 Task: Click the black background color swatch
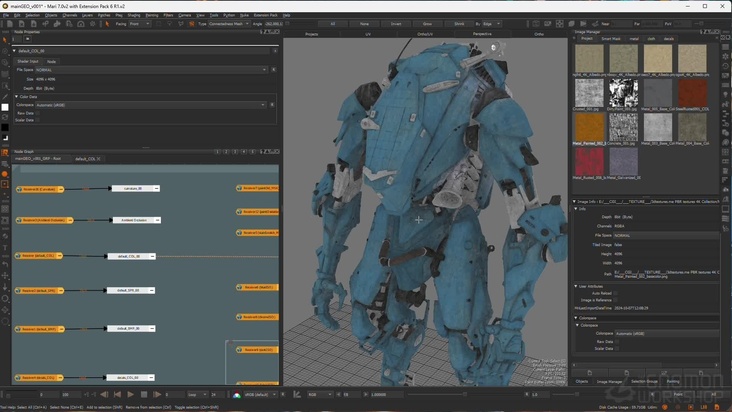pyautogui.click(x=5, y=127)
